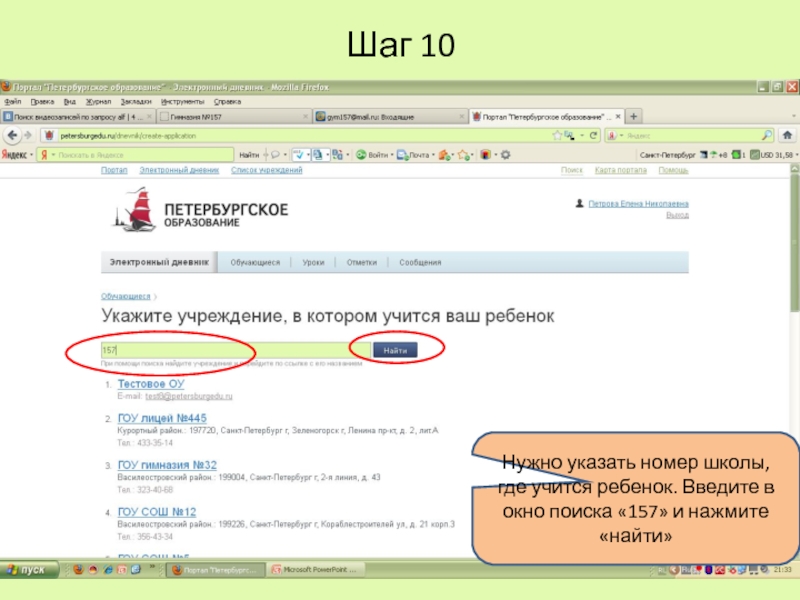Image resolution: width=800 pixels, height=600 pixels.
Task: Switch to gym157@mail.ru Входящие tab
Action: [390, 117]
